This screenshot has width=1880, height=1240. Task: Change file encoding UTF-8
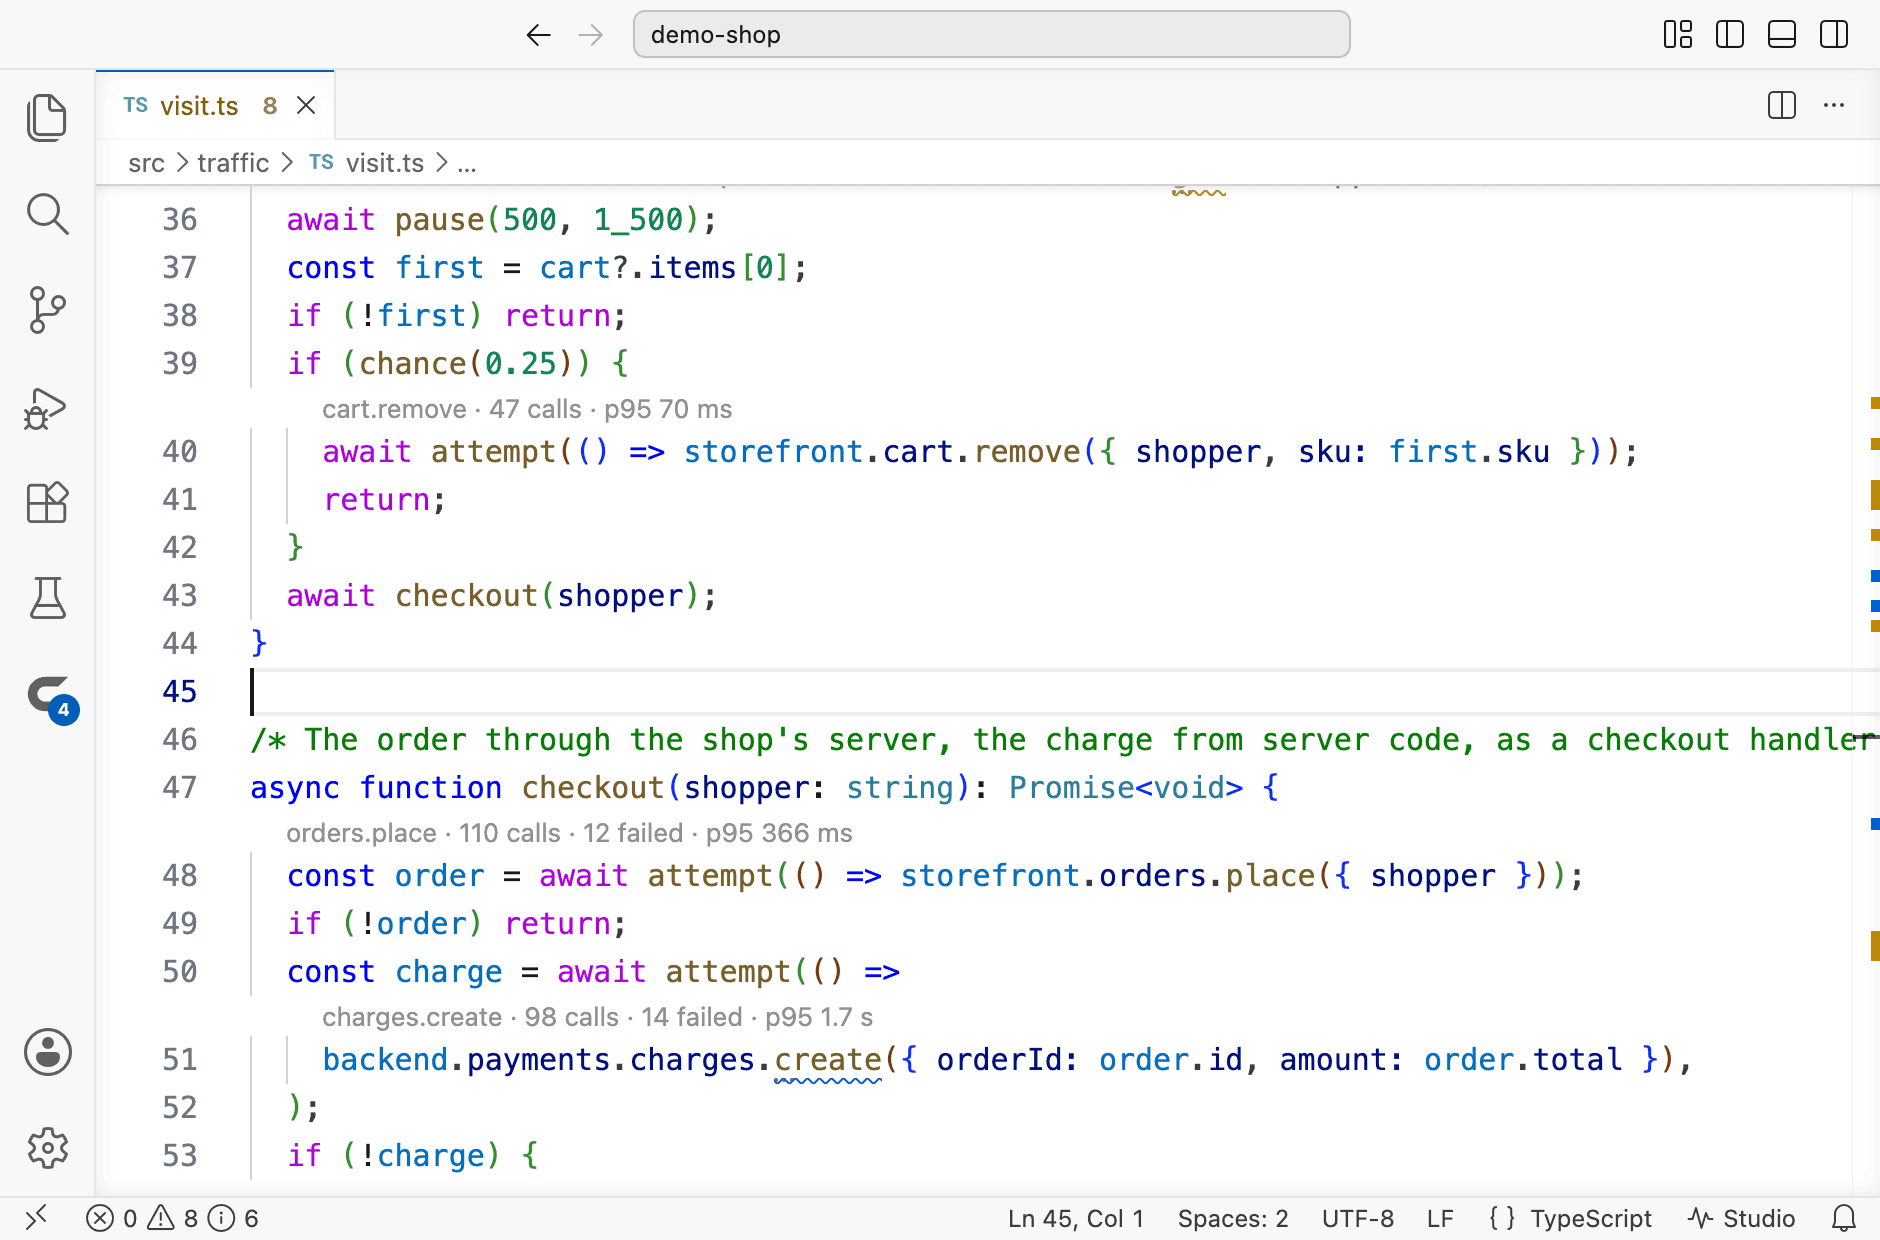point(1357,1218)
